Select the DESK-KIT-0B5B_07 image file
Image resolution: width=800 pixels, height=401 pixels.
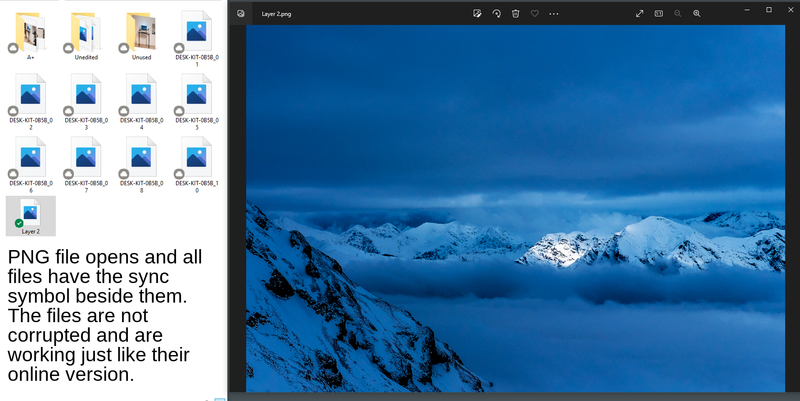point(86,158)
